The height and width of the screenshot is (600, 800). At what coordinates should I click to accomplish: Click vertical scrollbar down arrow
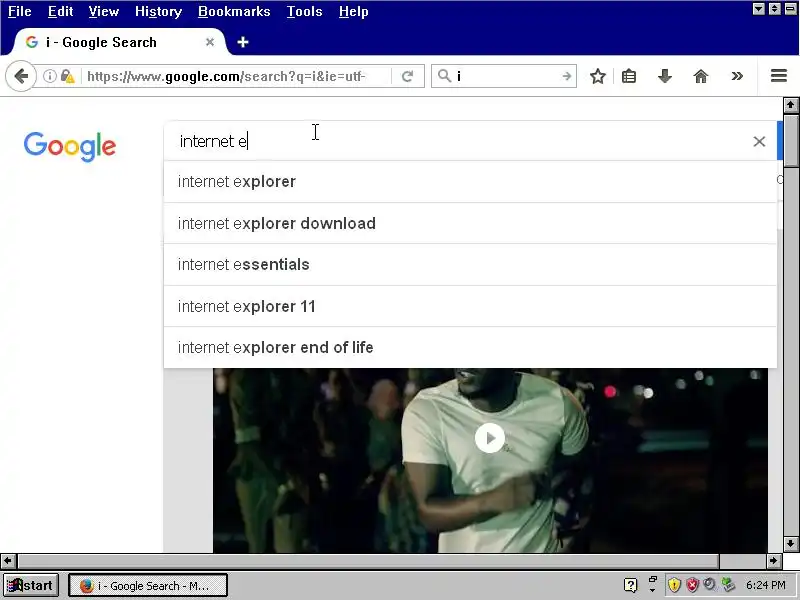[790, 544]
